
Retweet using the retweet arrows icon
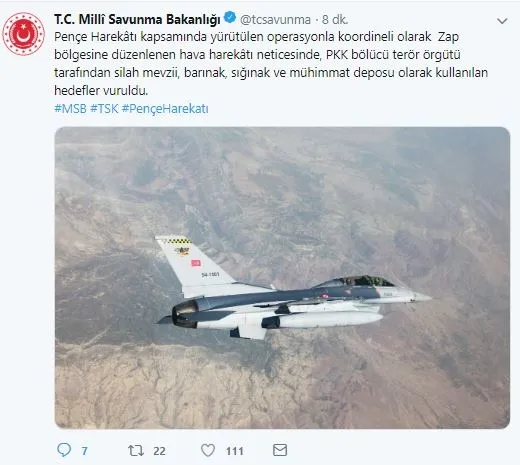coord(136,450)
